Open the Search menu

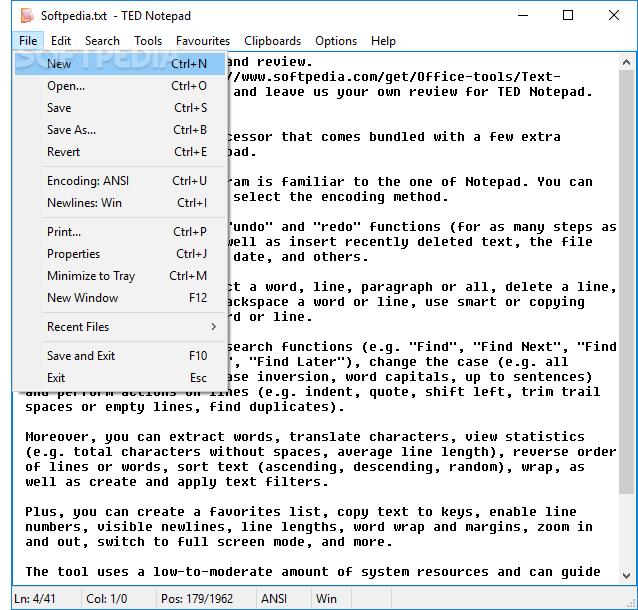click(102, 41)
